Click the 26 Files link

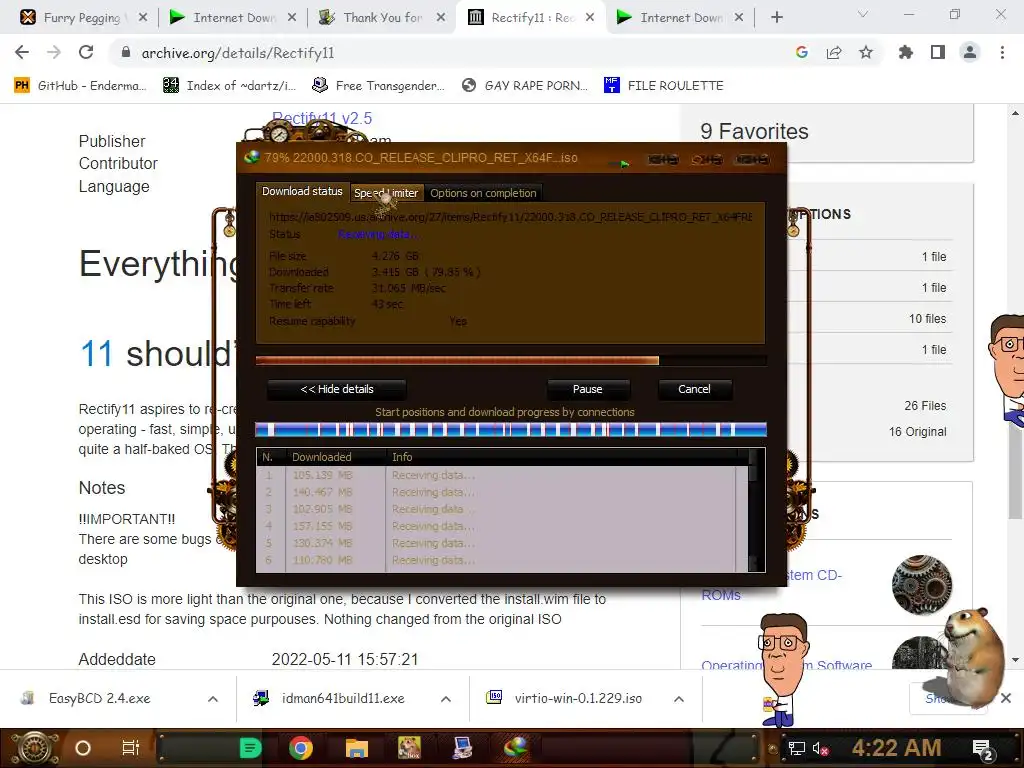pyautogui.click(x=925, y=406)
